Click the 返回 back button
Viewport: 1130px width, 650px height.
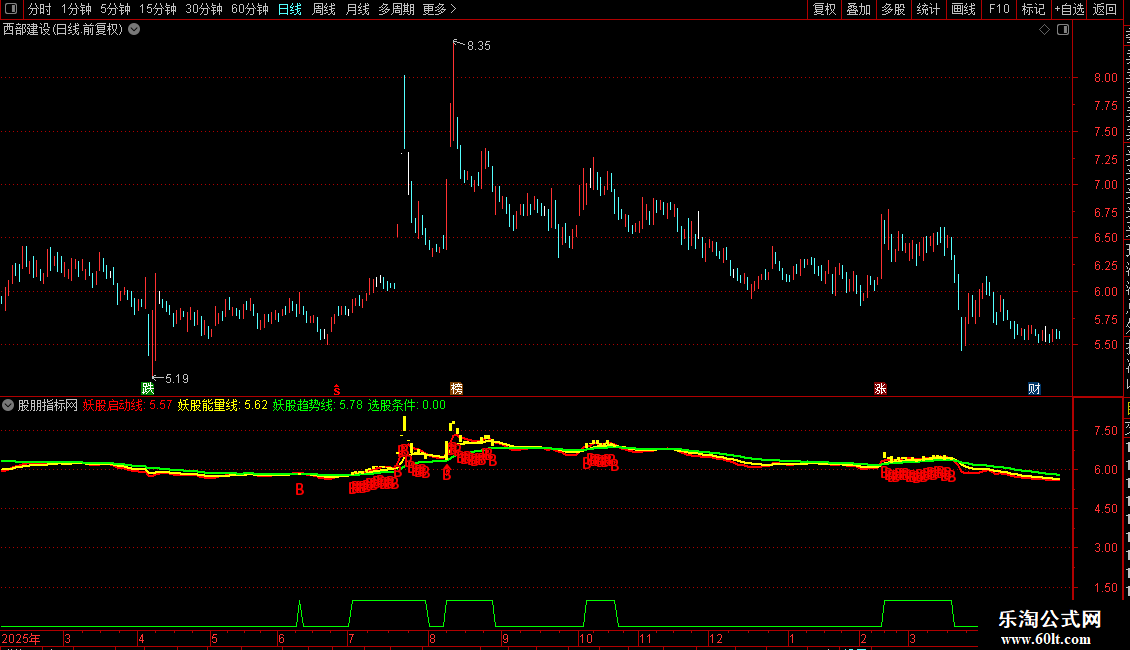[x=1105, y=9]
